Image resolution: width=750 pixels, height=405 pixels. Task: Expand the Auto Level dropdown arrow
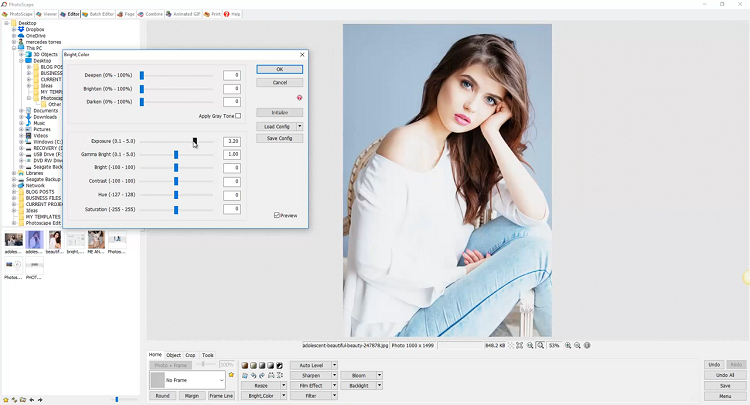click(334, 365)
